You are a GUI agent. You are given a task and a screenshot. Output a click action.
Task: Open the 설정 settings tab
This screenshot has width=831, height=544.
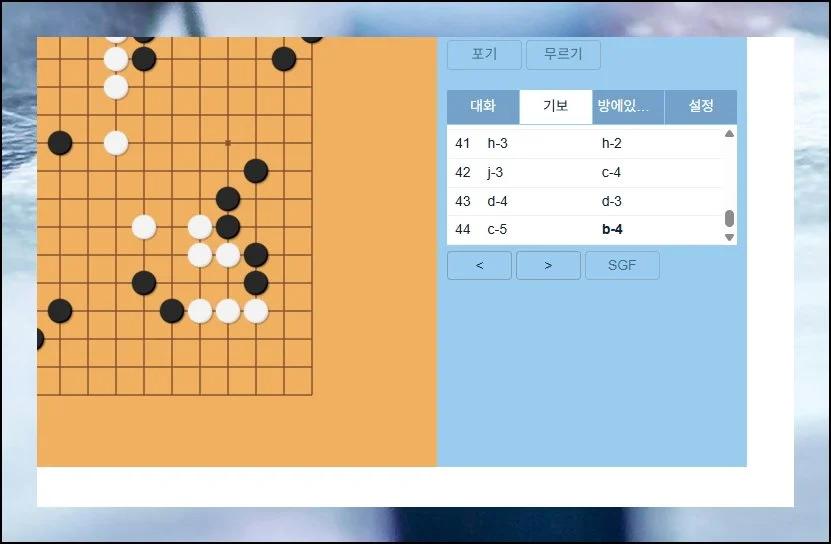(x=700, y=106)
